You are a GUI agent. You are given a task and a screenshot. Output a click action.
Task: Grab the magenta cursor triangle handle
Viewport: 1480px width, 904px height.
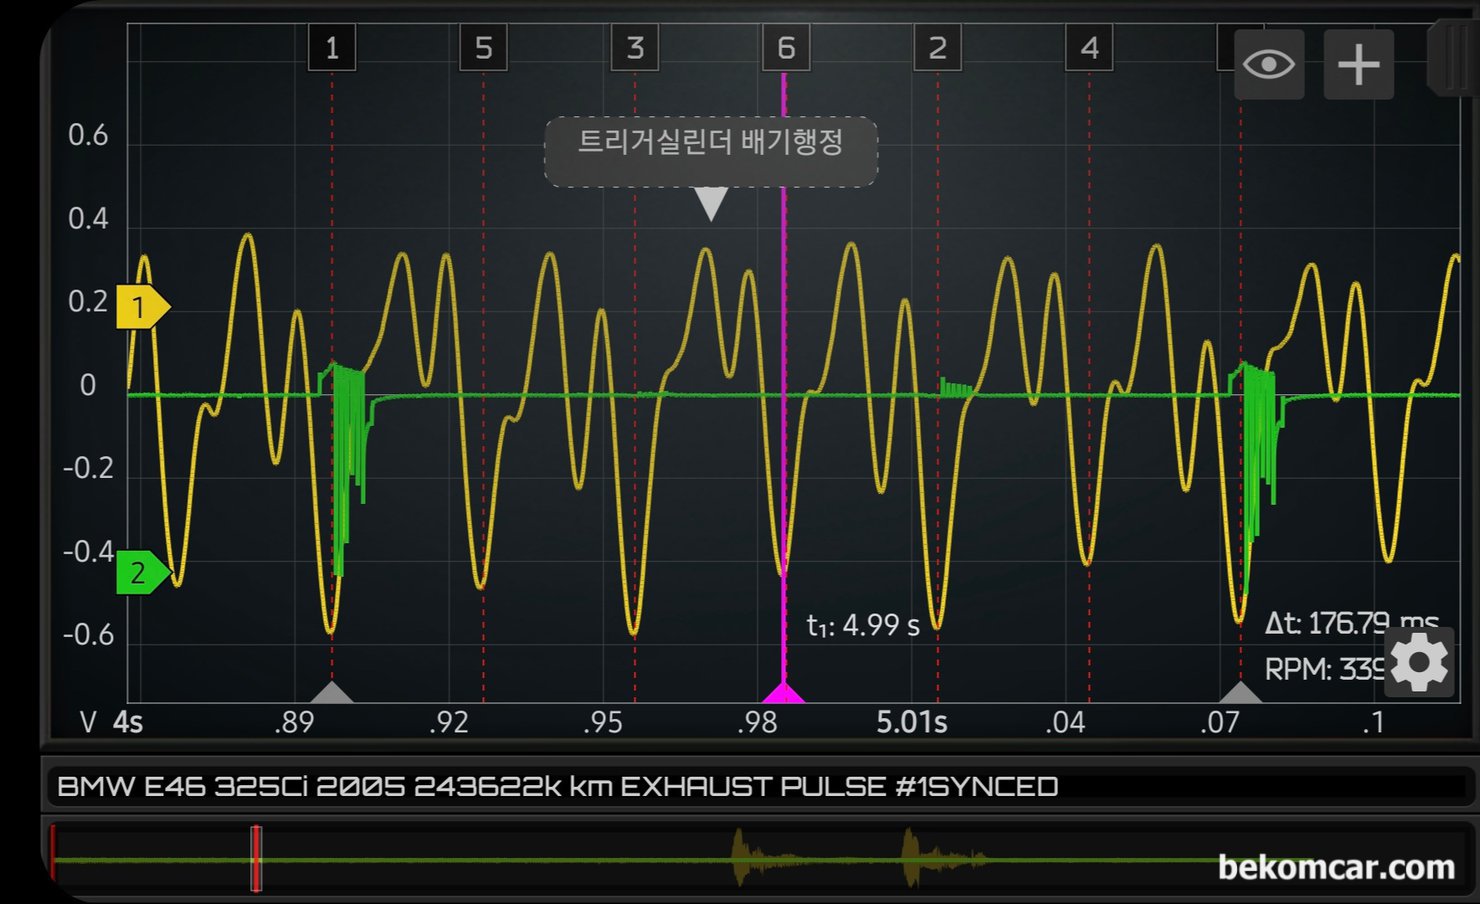(x=783, y=693)
